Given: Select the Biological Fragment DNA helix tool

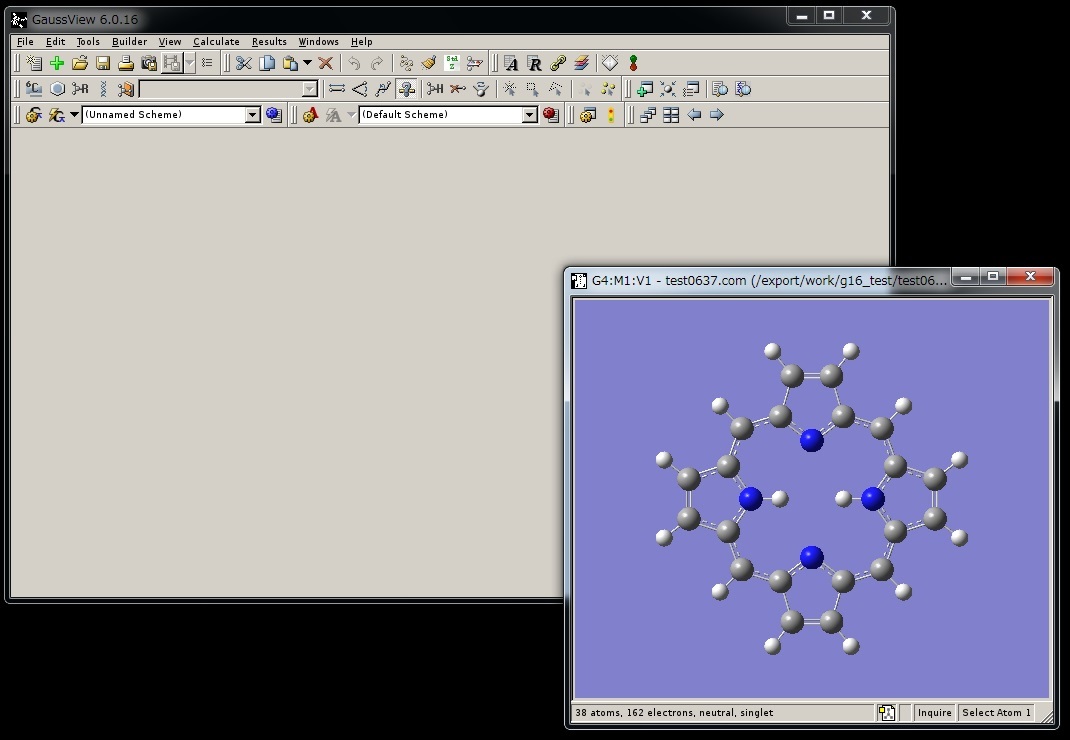Looking at the screenshot, I should (x=103, y=89).
